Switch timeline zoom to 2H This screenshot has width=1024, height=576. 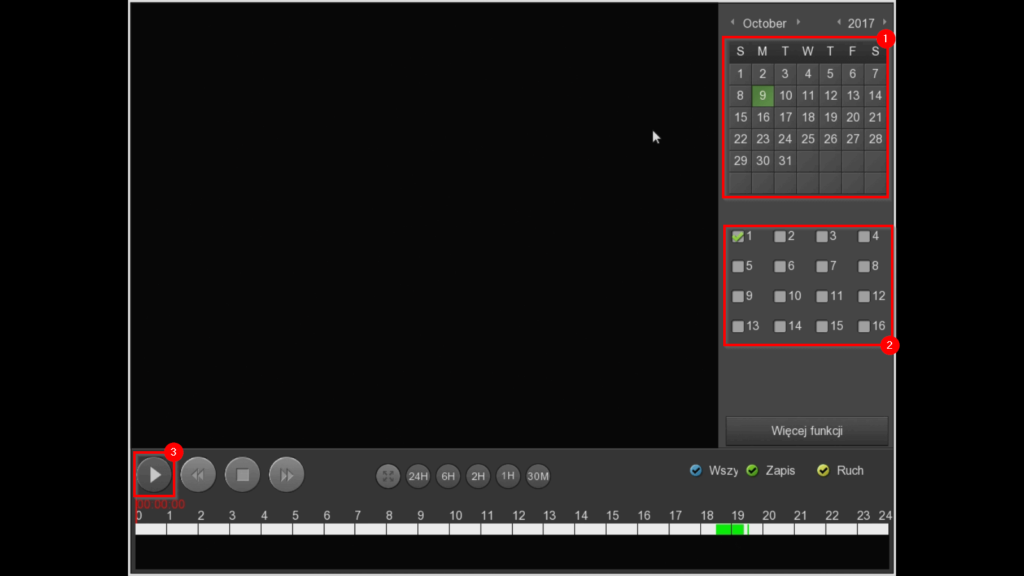tap(478, 476)
